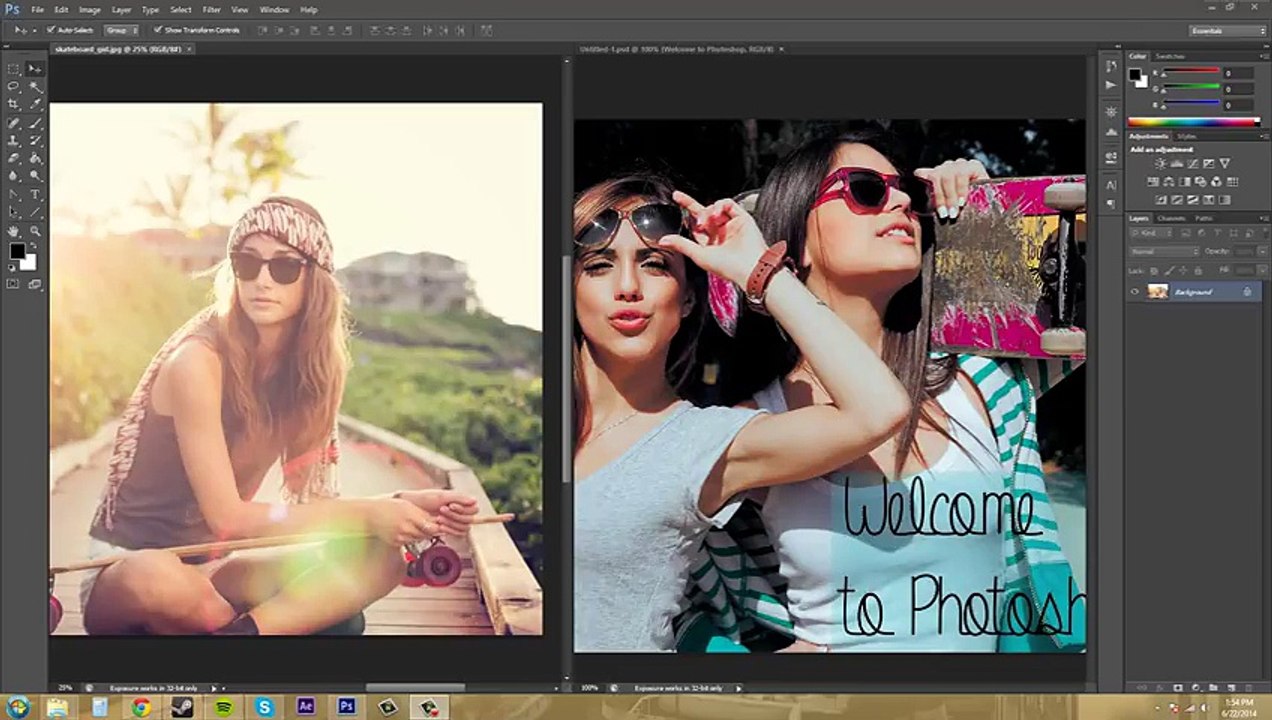The height and width of the screenshot is (720, 1272).
Task: Select the Magic Wand tool
Action: [x=33, y=86]
